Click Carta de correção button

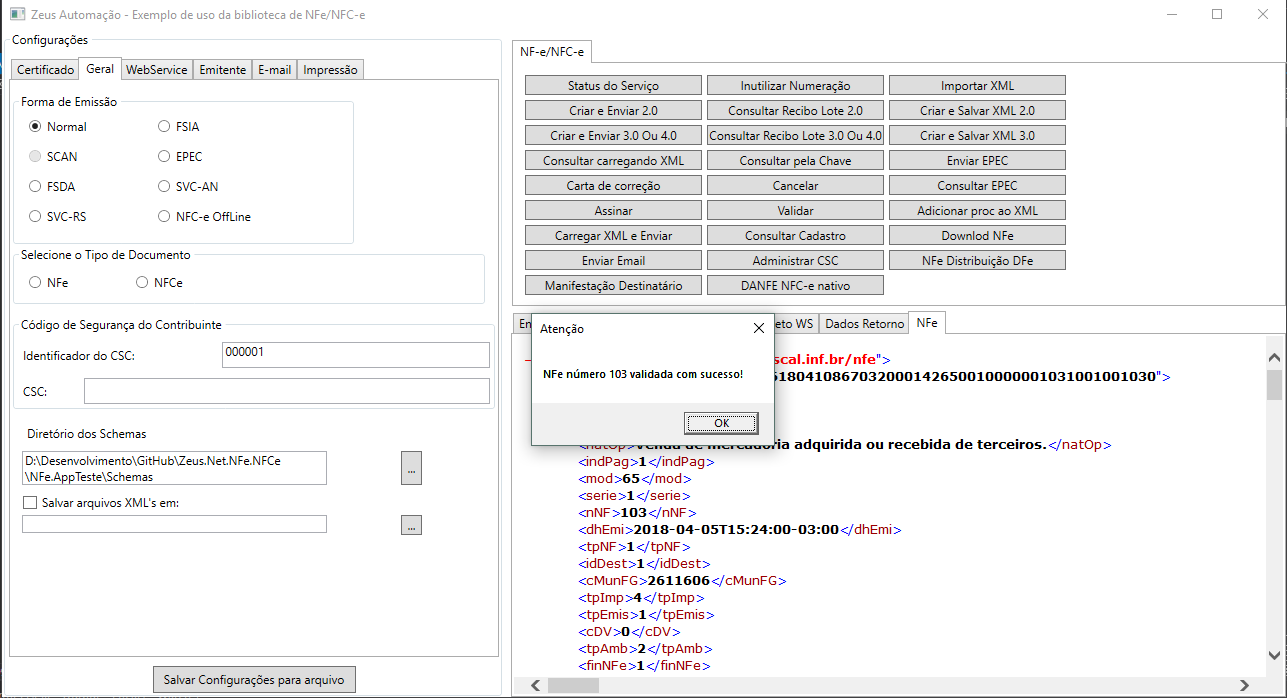pyautogui.click(x=613, y=186)
